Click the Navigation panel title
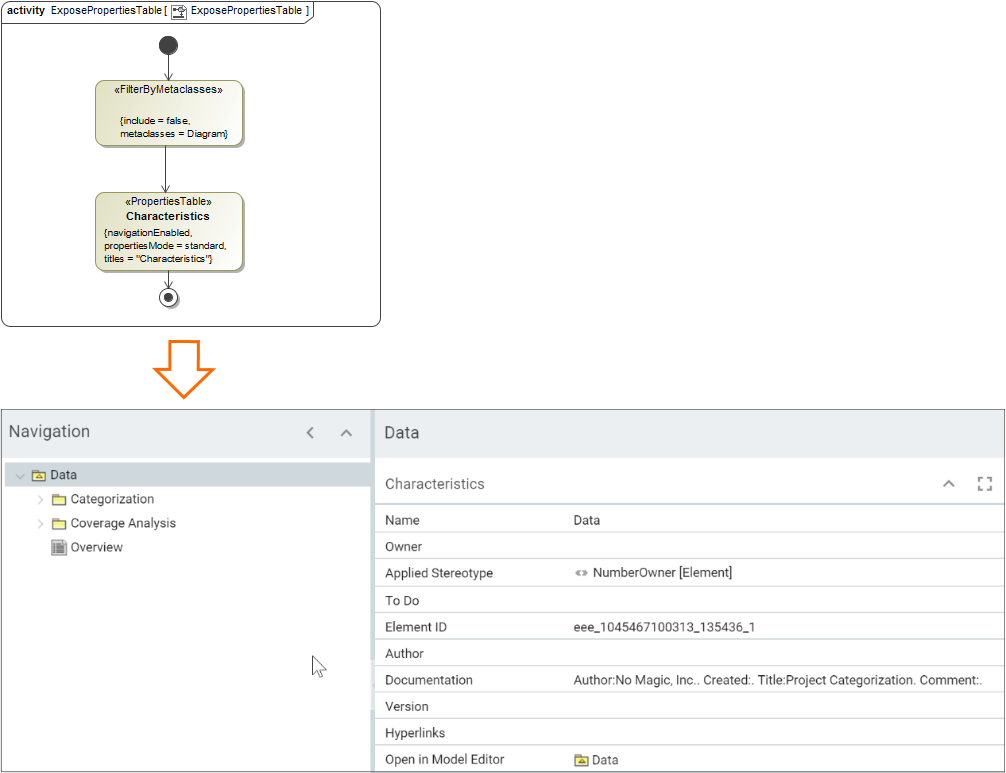 click(x=49, y=432)
